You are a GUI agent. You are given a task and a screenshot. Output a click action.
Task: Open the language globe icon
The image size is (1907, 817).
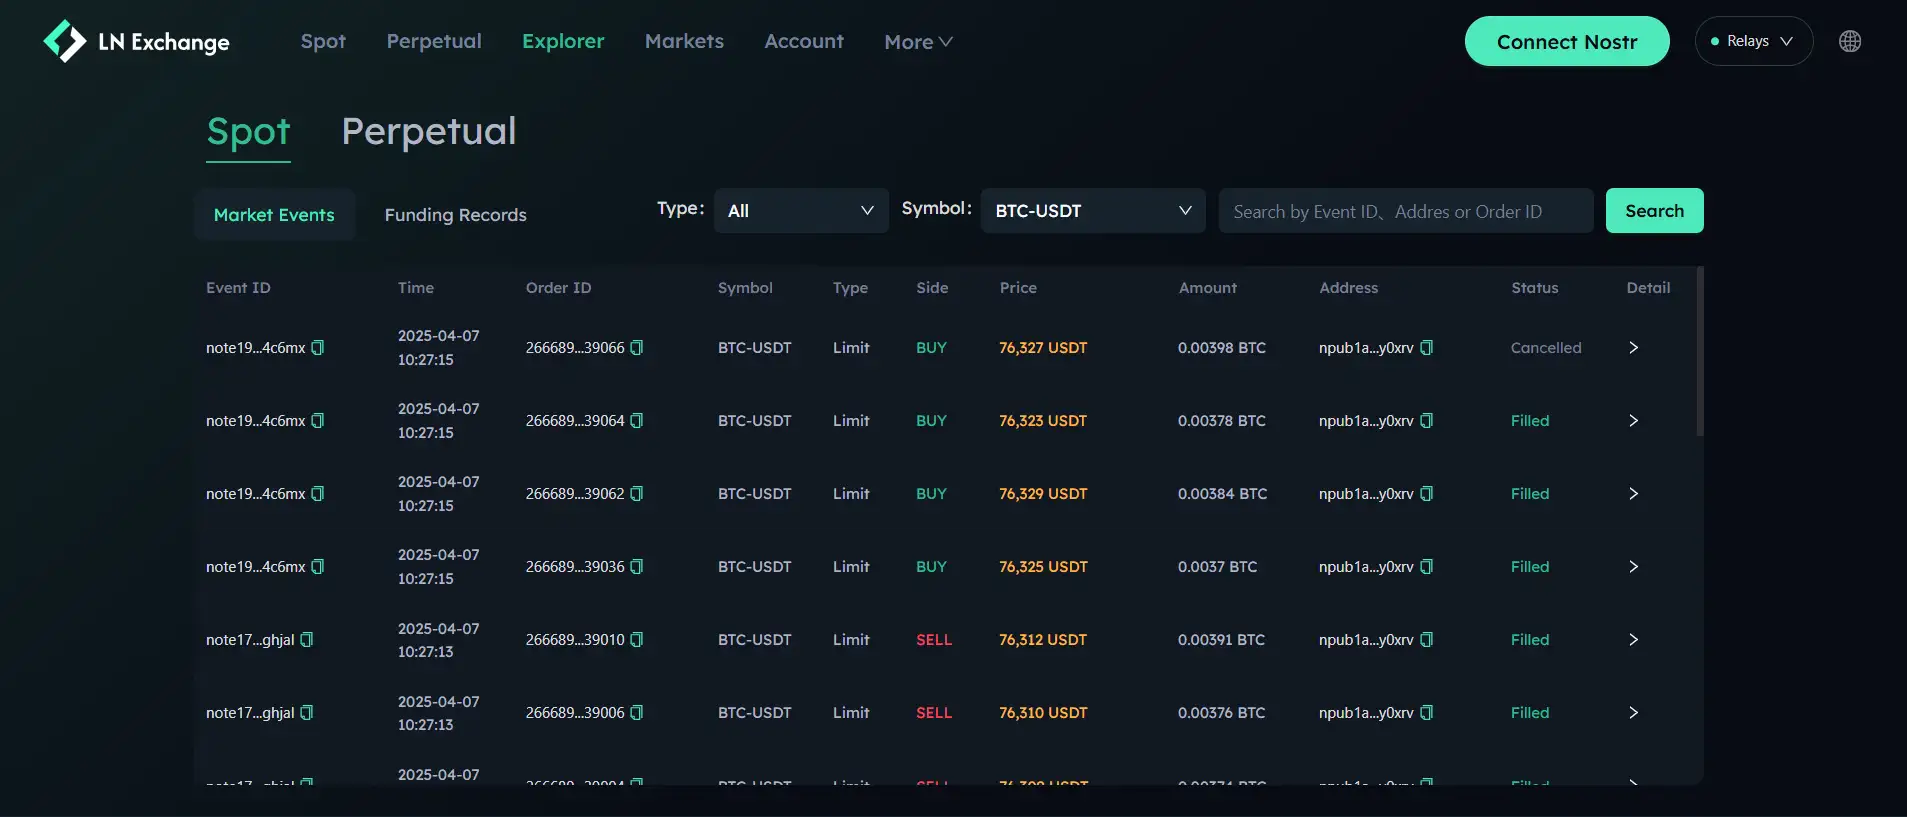coord(1849,41)
